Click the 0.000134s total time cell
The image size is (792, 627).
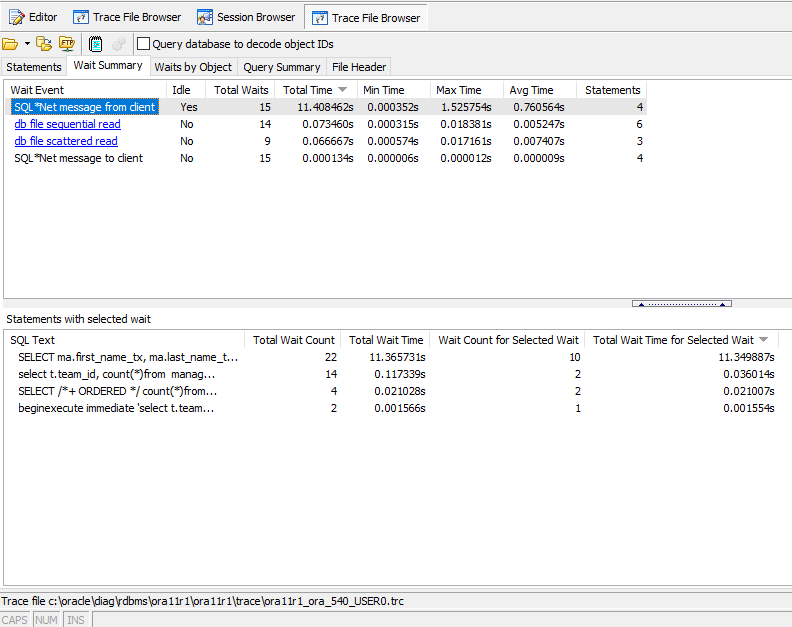328,158
